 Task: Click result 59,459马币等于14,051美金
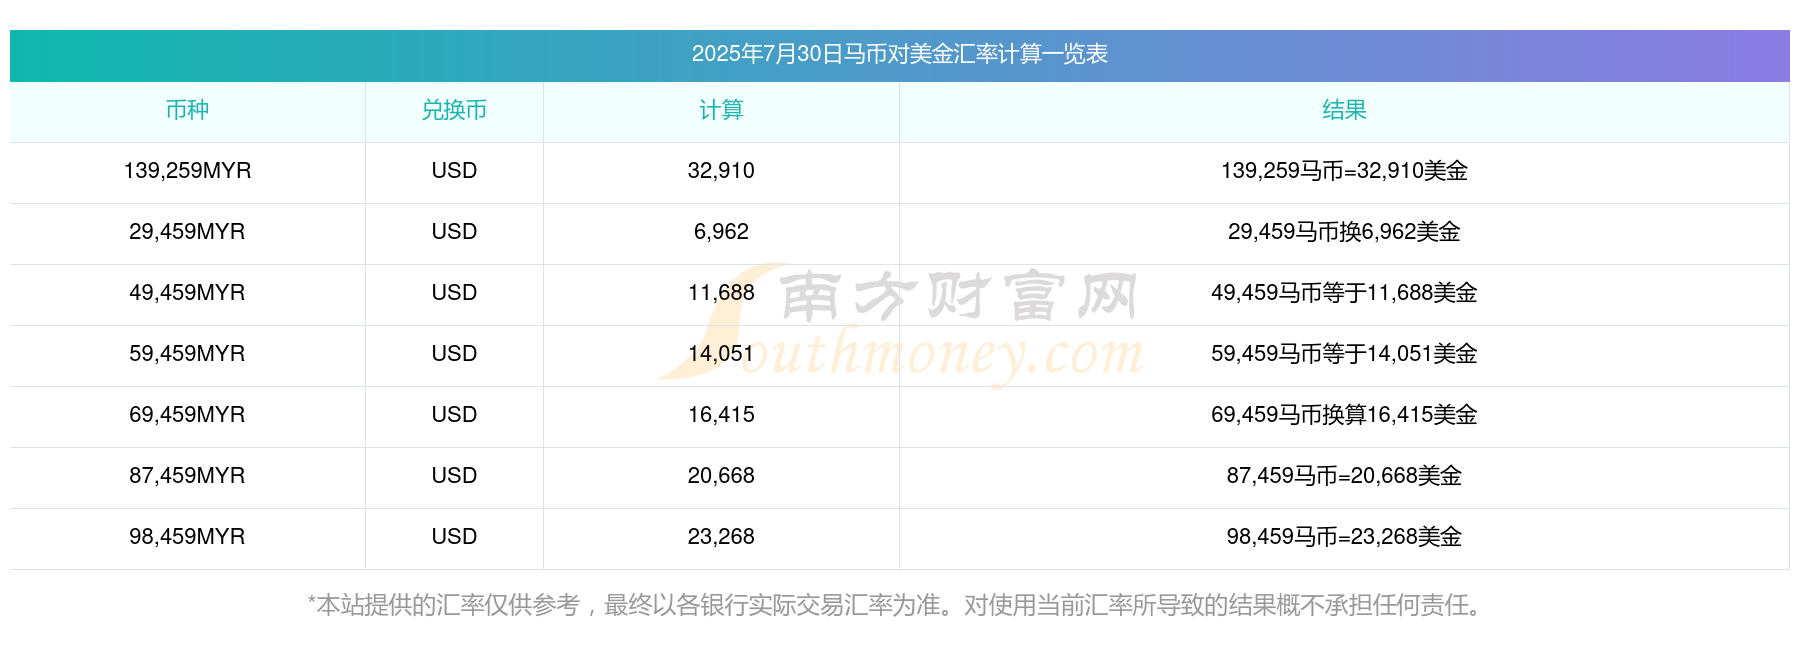pyautogui.click(x=1344, y=354)
